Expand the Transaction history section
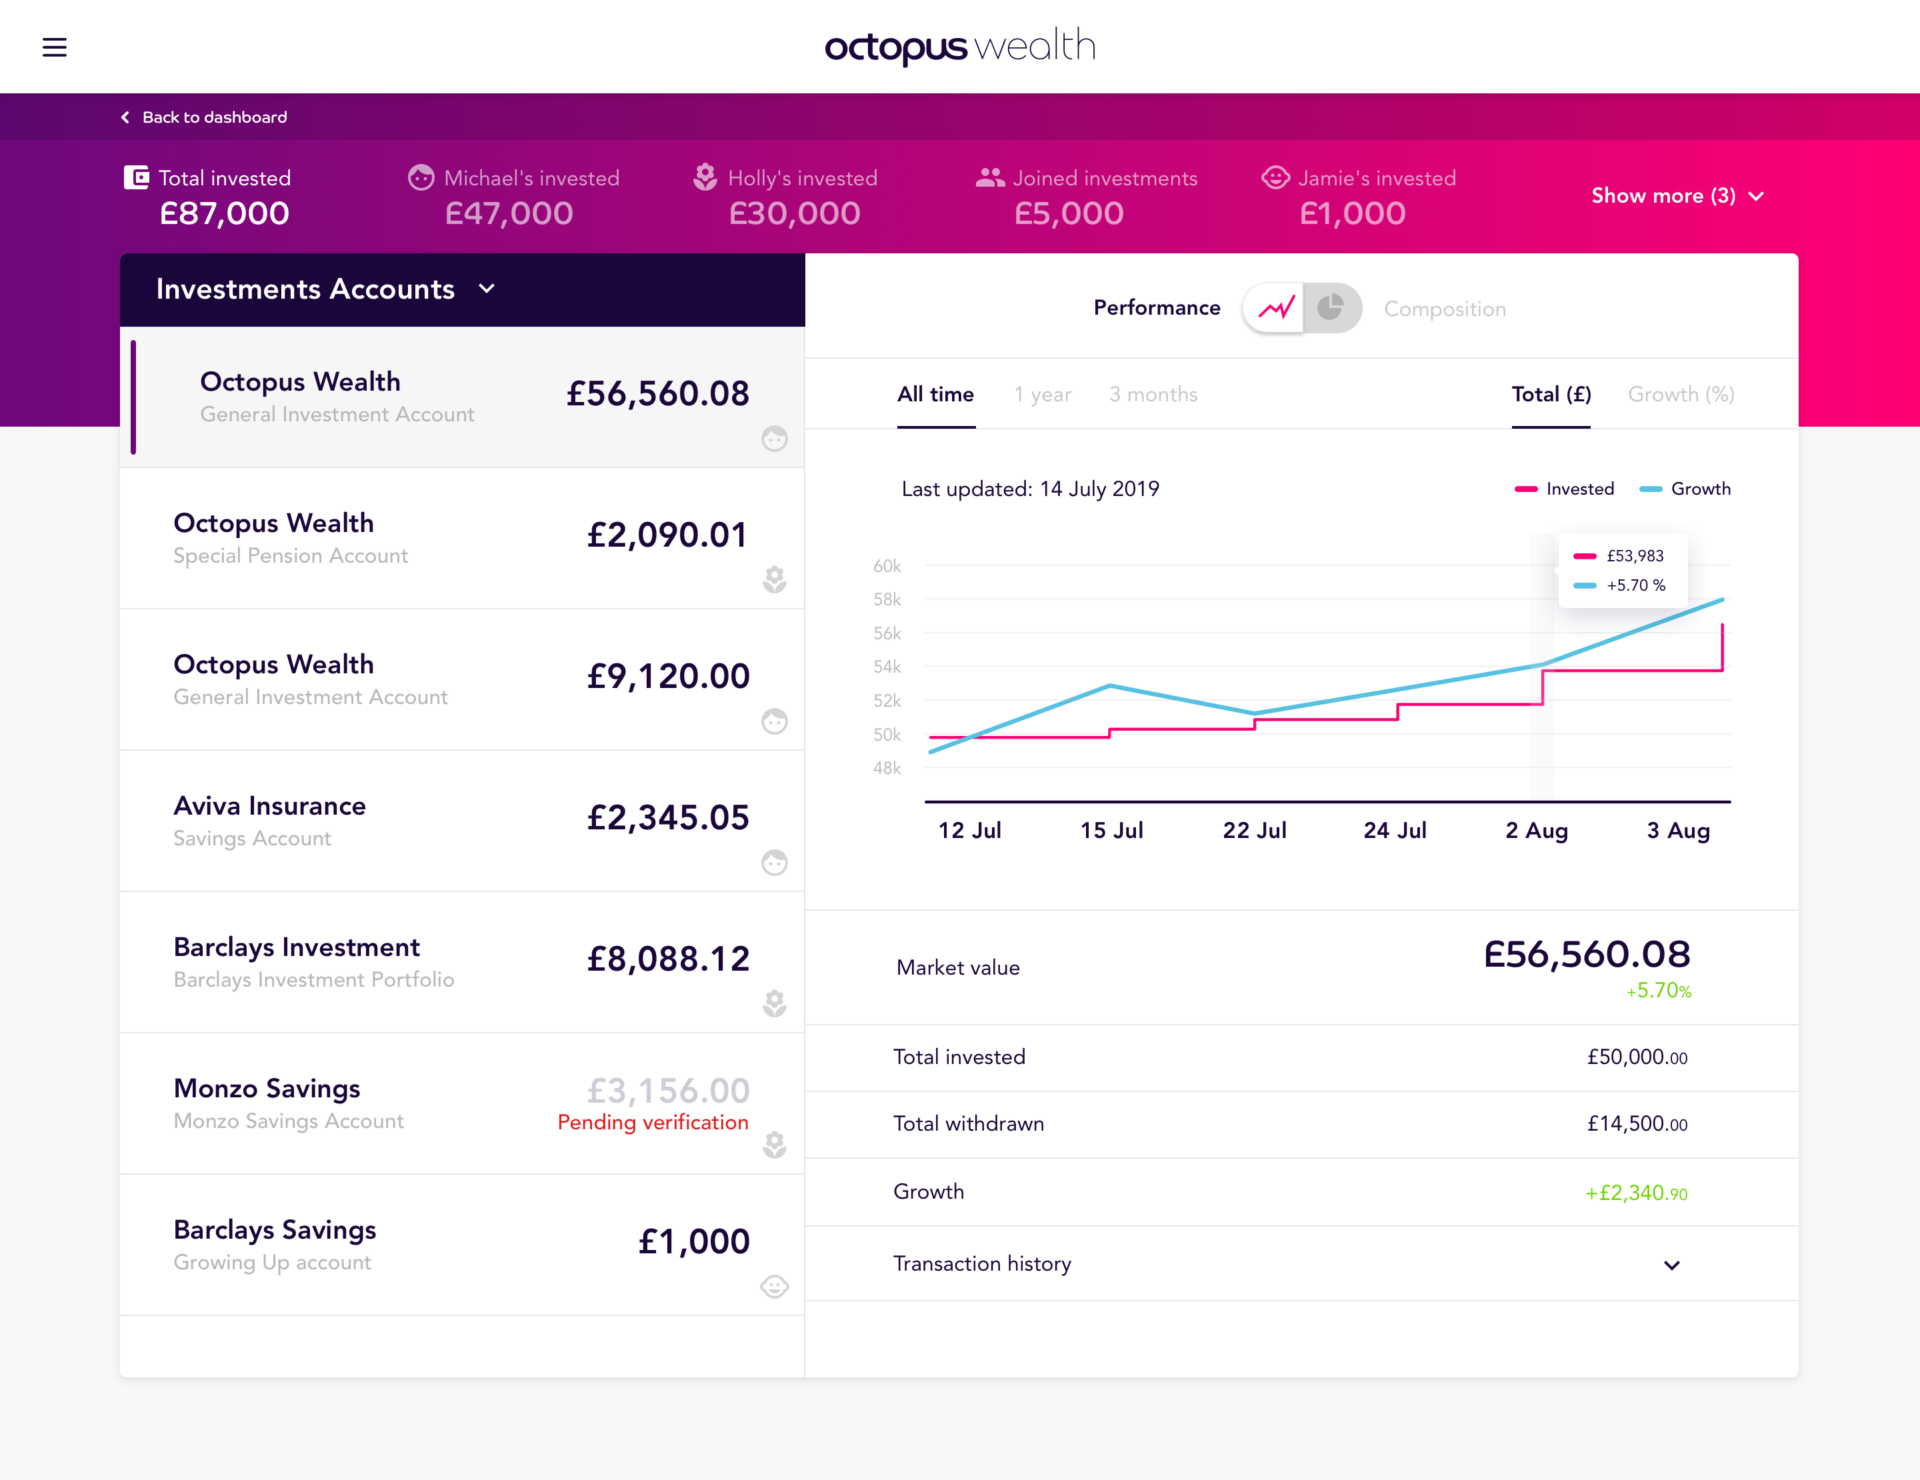The image size is (1920, 1480). click(1301, 1264)
